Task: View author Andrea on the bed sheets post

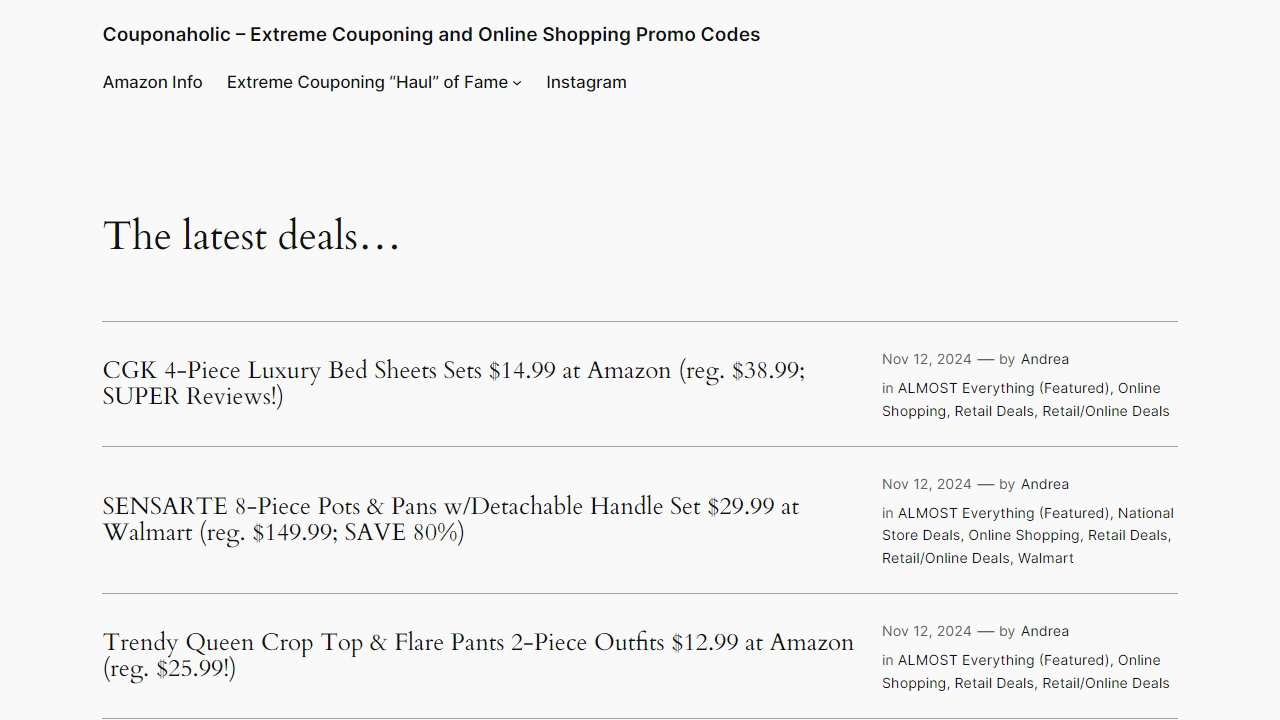Action: click(1044, 359)
